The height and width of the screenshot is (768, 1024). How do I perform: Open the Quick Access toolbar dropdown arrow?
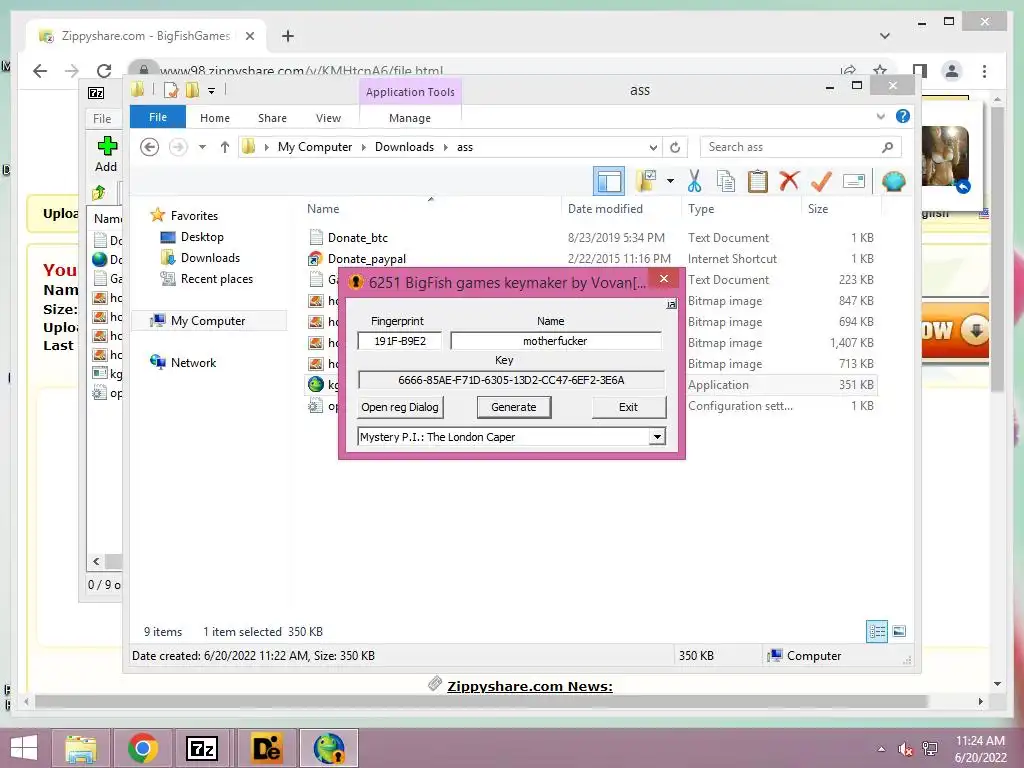(x=211, y=91)
